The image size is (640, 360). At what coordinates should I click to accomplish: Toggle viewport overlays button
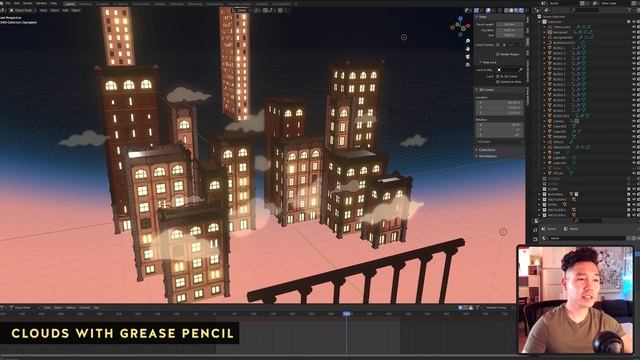pyautogui.click(x=488, y=10)
